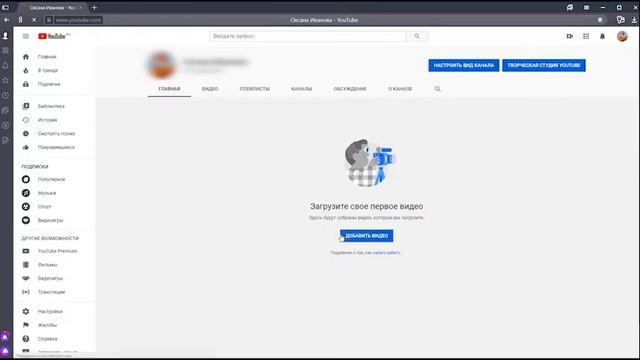Image resolution: width=640 pixels, height=360 pixels.
Task: Switch to the О КАНАЛЕ tab
Action: coord(400,89)
